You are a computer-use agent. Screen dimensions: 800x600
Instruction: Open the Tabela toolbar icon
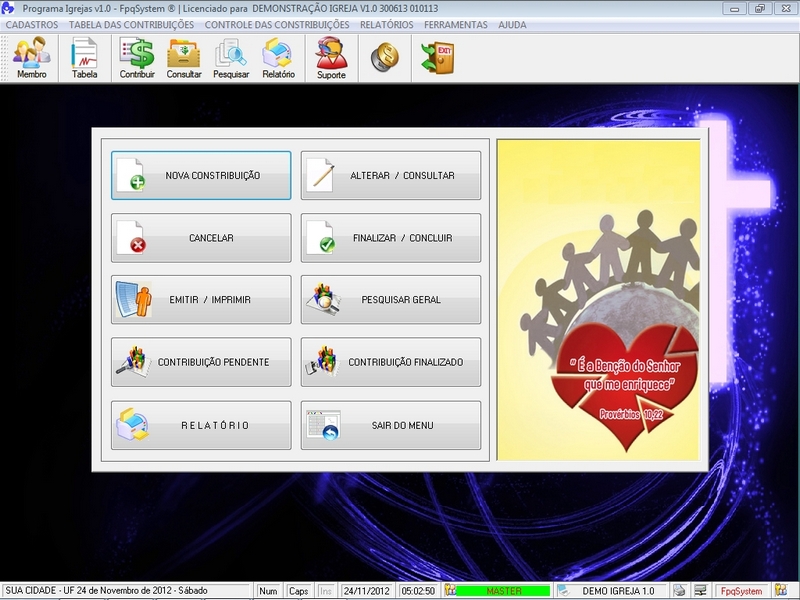click(x=84, y=58)
